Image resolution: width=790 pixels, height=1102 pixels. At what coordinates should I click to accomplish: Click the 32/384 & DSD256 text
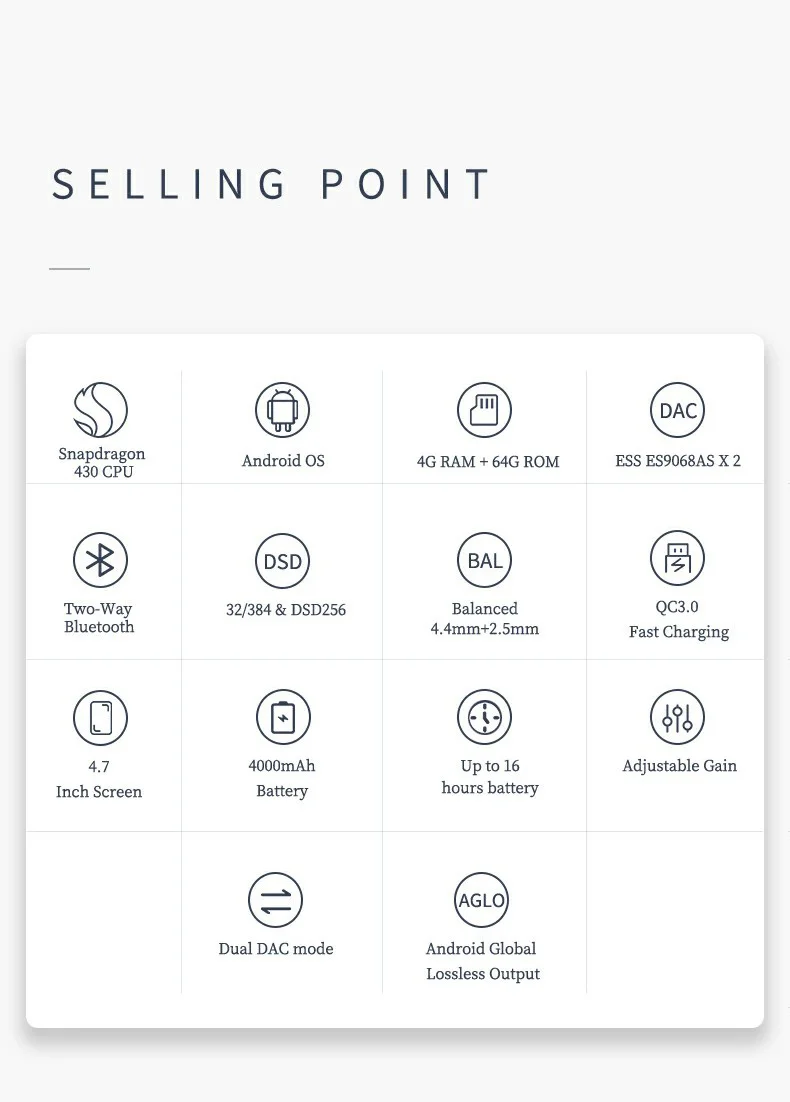click(x=286, y=610)
